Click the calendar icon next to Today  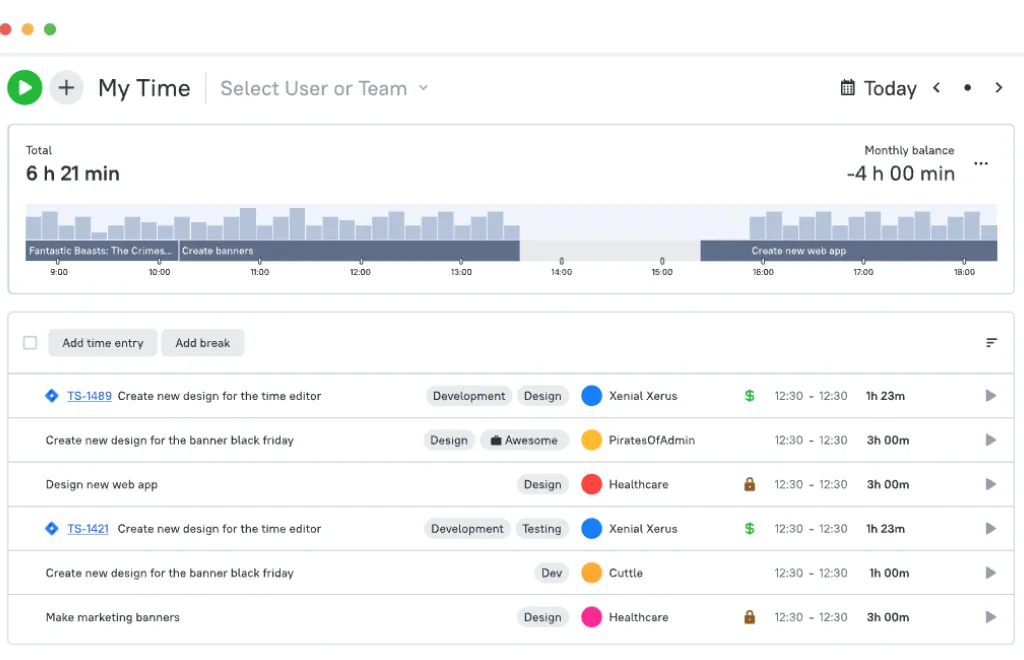click(x=848, y=88)
